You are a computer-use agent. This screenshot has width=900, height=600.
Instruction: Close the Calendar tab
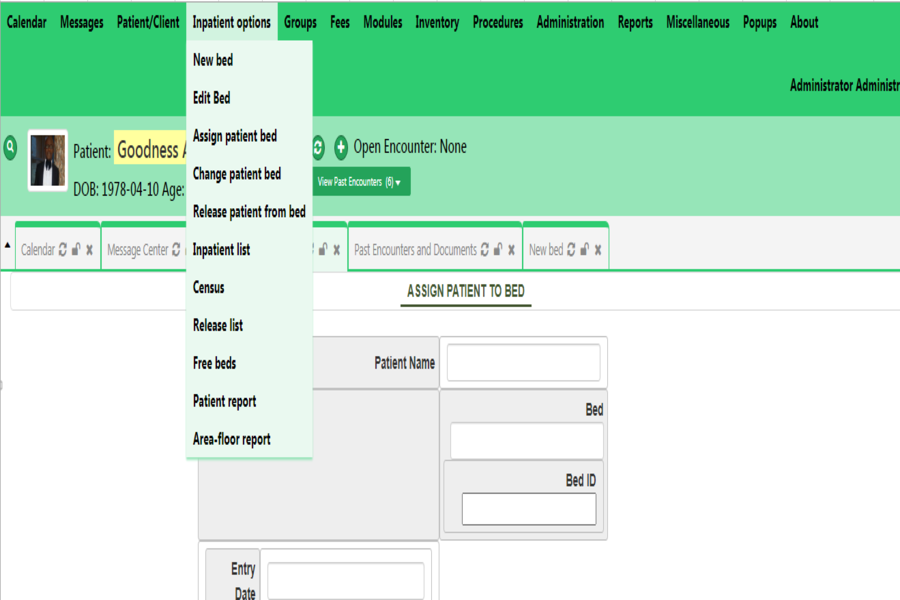coord(90,250)
